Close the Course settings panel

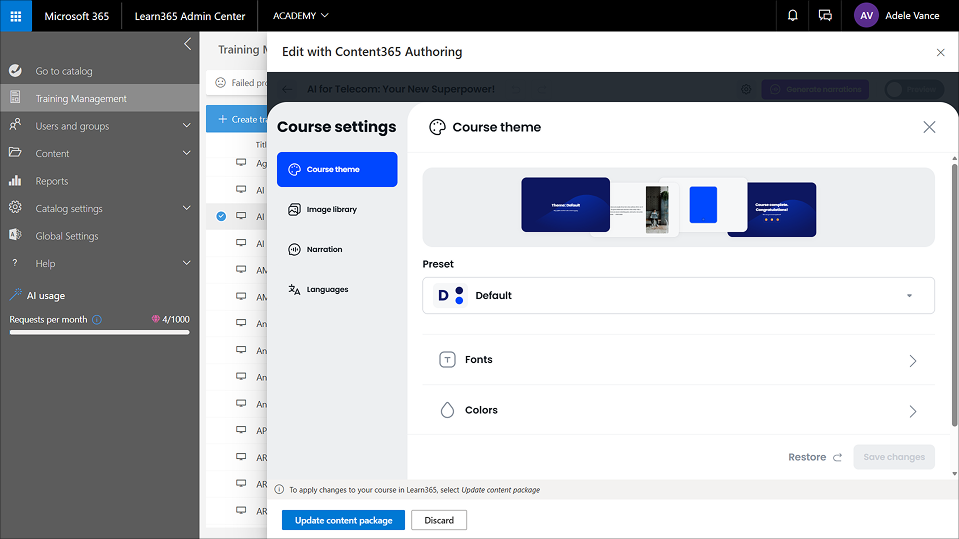(929, 127)
